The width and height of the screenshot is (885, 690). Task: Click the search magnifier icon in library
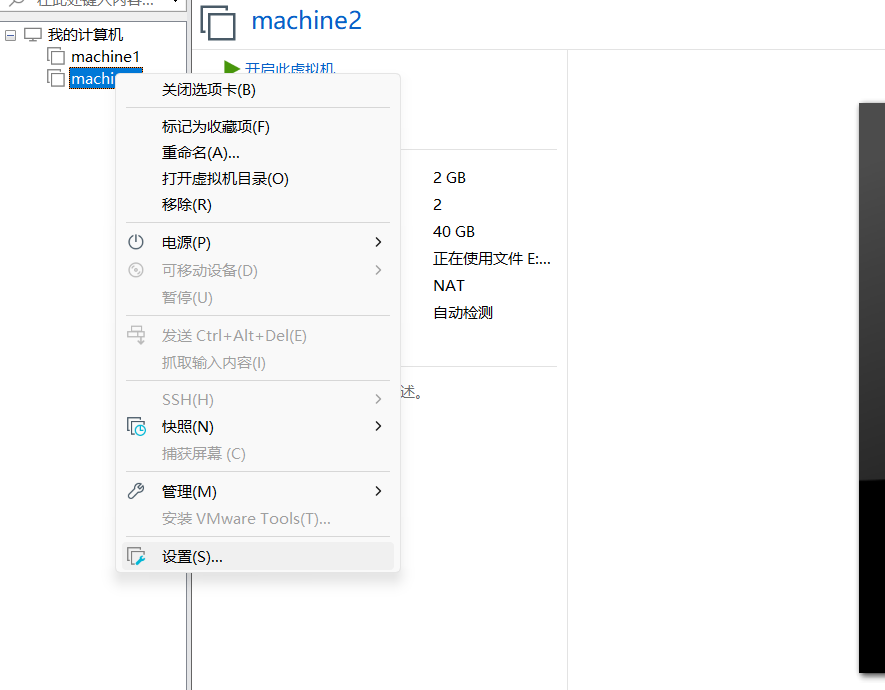17,3
